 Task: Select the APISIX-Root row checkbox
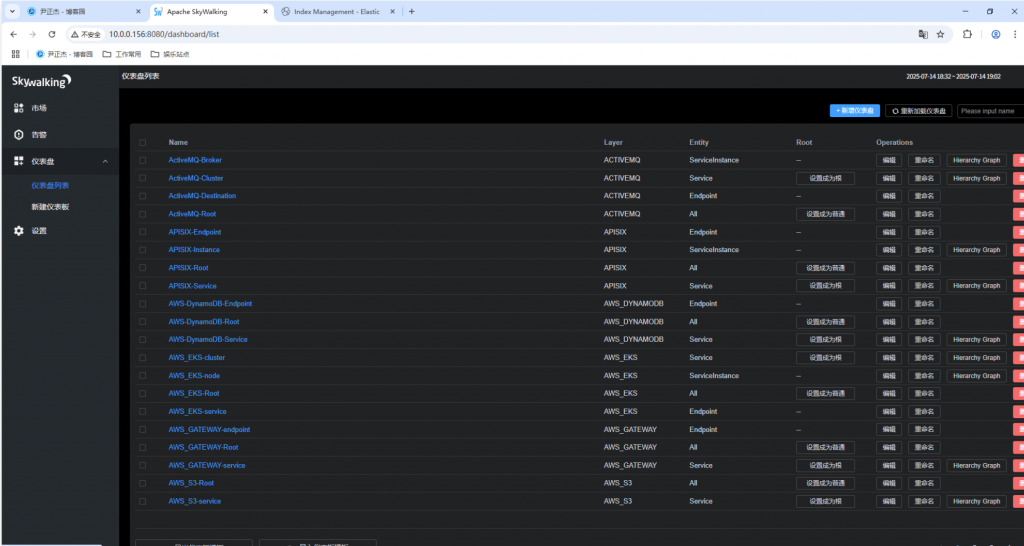142,268
